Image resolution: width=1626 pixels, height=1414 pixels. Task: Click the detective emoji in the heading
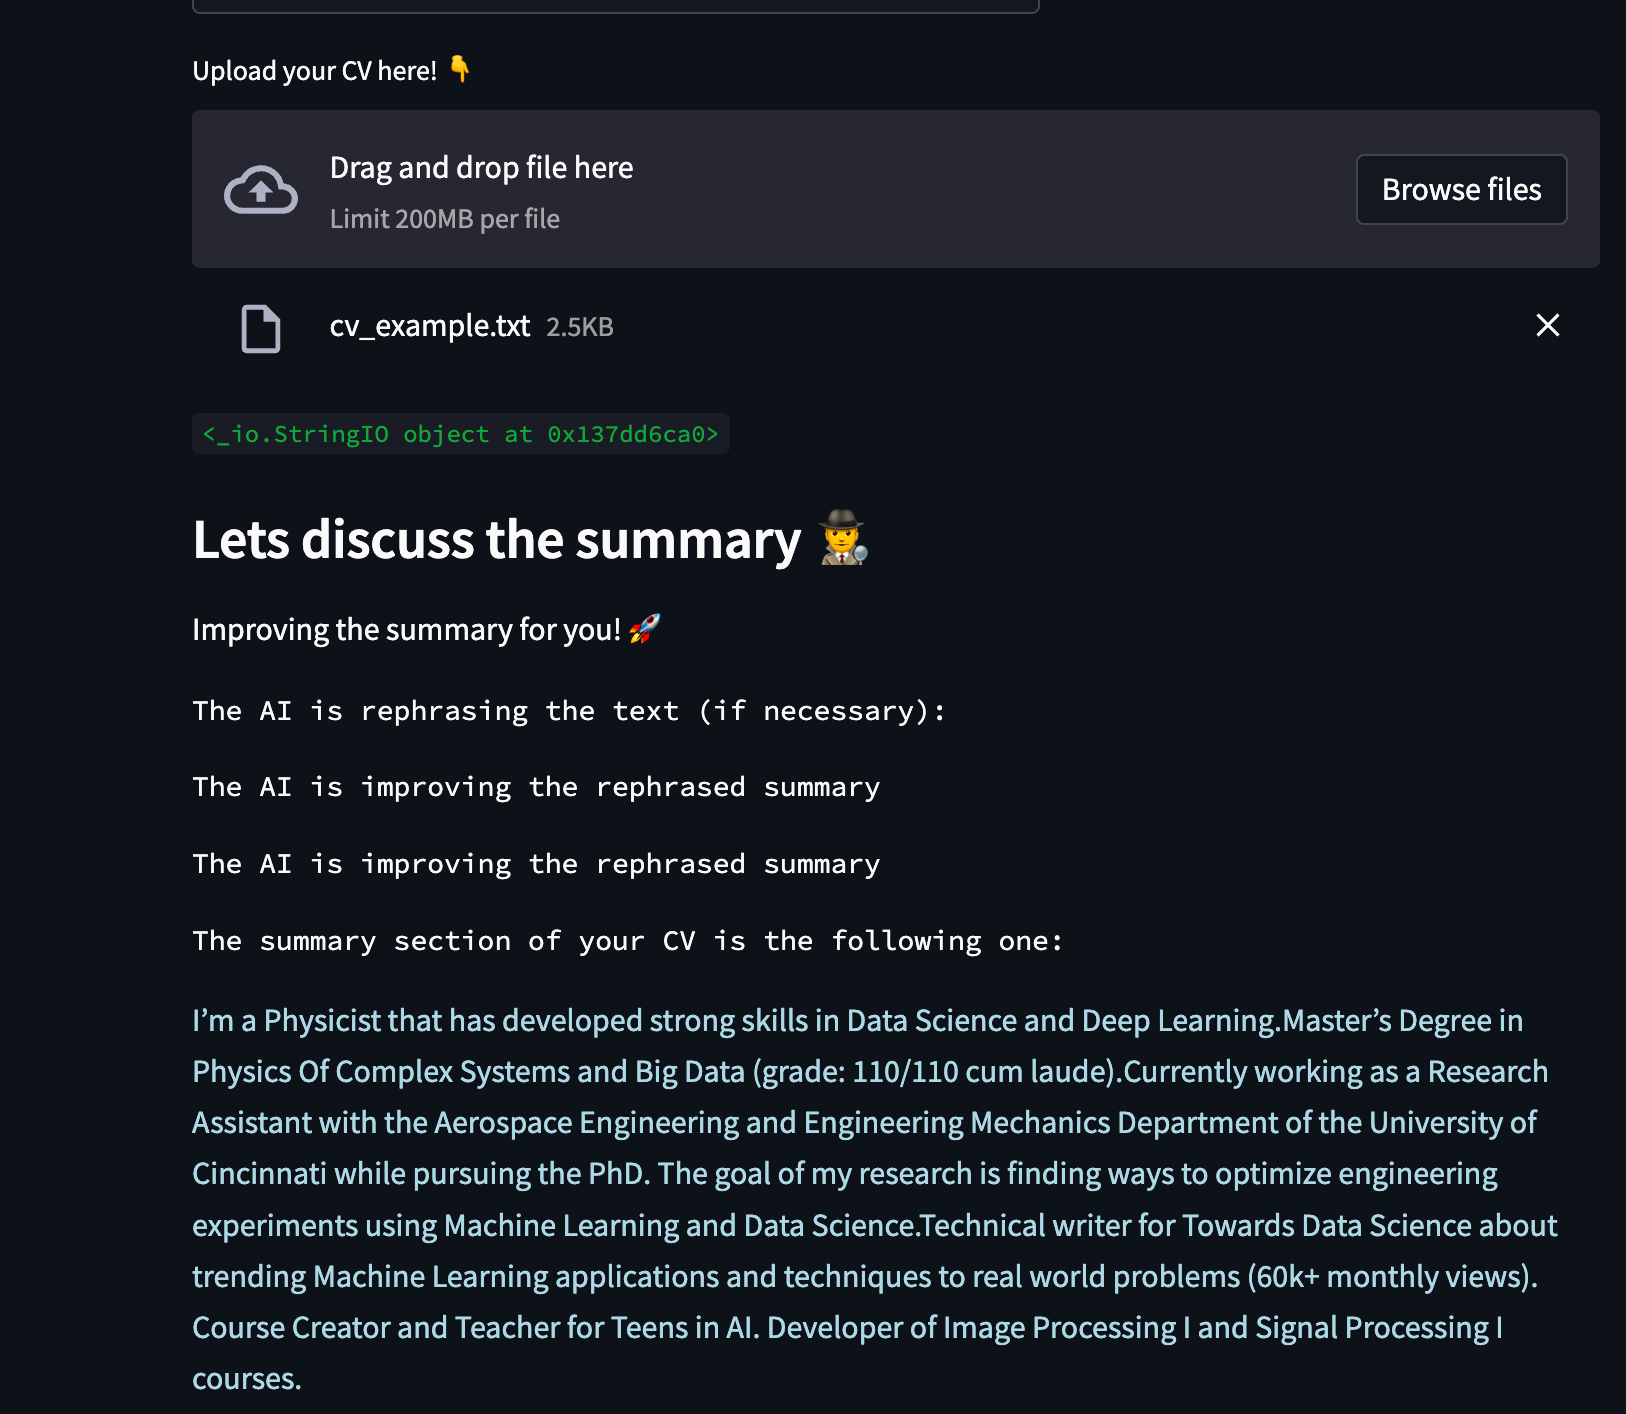click(x=843, y=538)
